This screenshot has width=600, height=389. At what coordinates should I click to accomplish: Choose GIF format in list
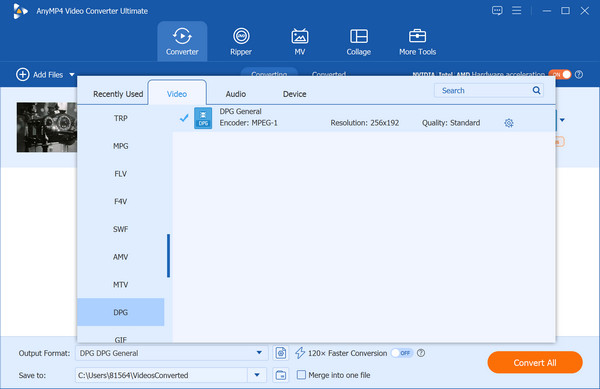click(121, 339)
